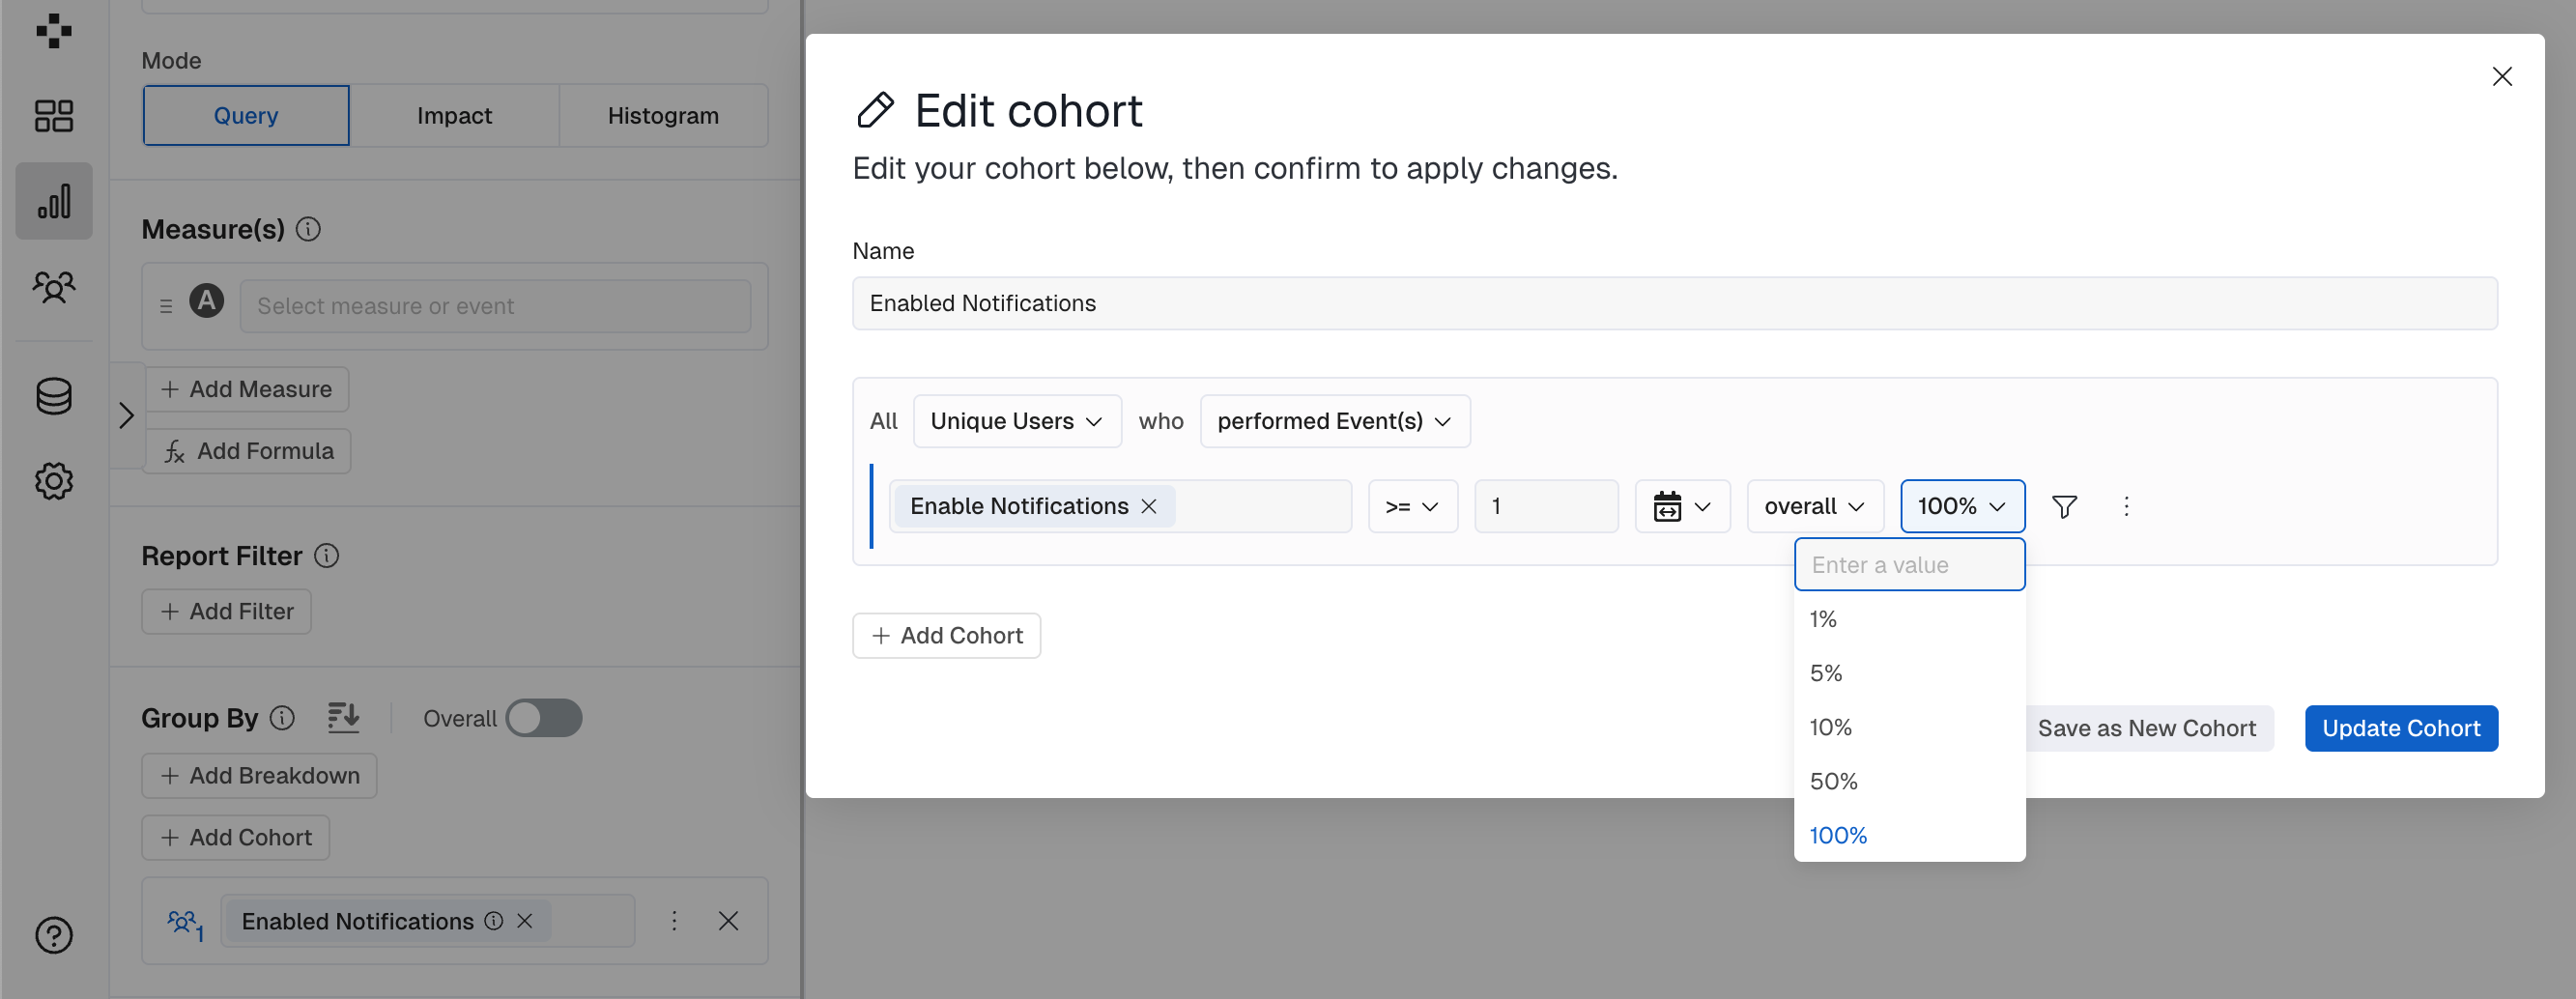Click the cohort Name input field
This screenshot has width=2576, height=999.
pyautogui.click(x=1674, y=303)
